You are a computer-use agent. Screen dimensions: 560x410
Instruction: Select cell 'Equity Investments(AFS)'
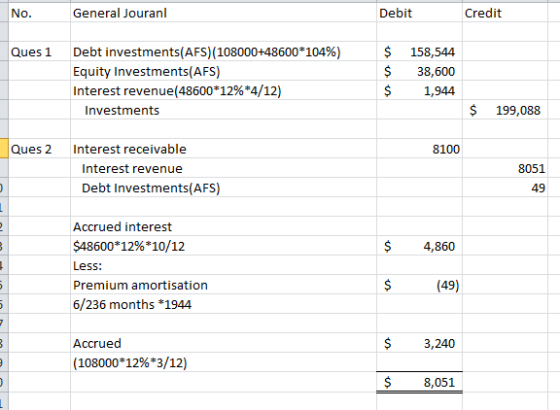point(223,71)
